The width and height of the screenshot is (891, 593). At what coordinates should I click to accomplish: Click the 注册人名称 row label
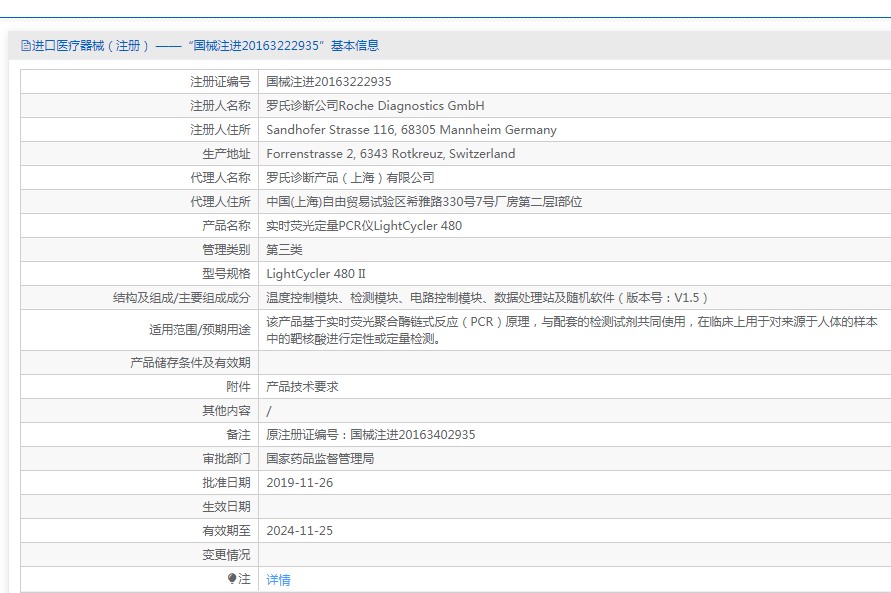click(x=220, y=106)
